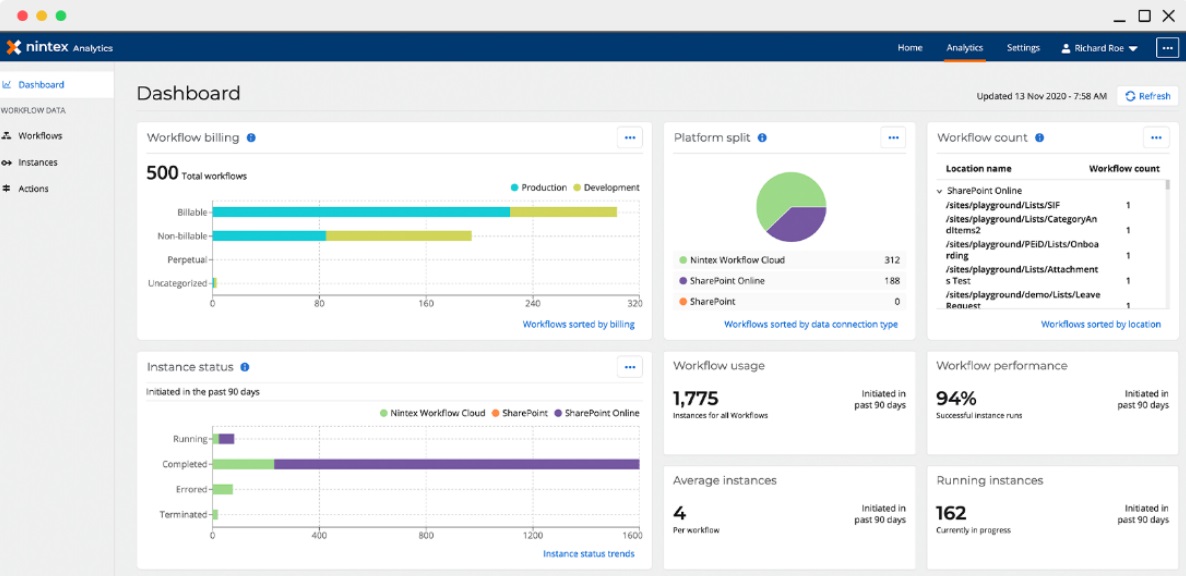Viewport: 1186px width, 576px height.
Task: Open the more options button in the navy header
Action: [x=1167, y=48]
